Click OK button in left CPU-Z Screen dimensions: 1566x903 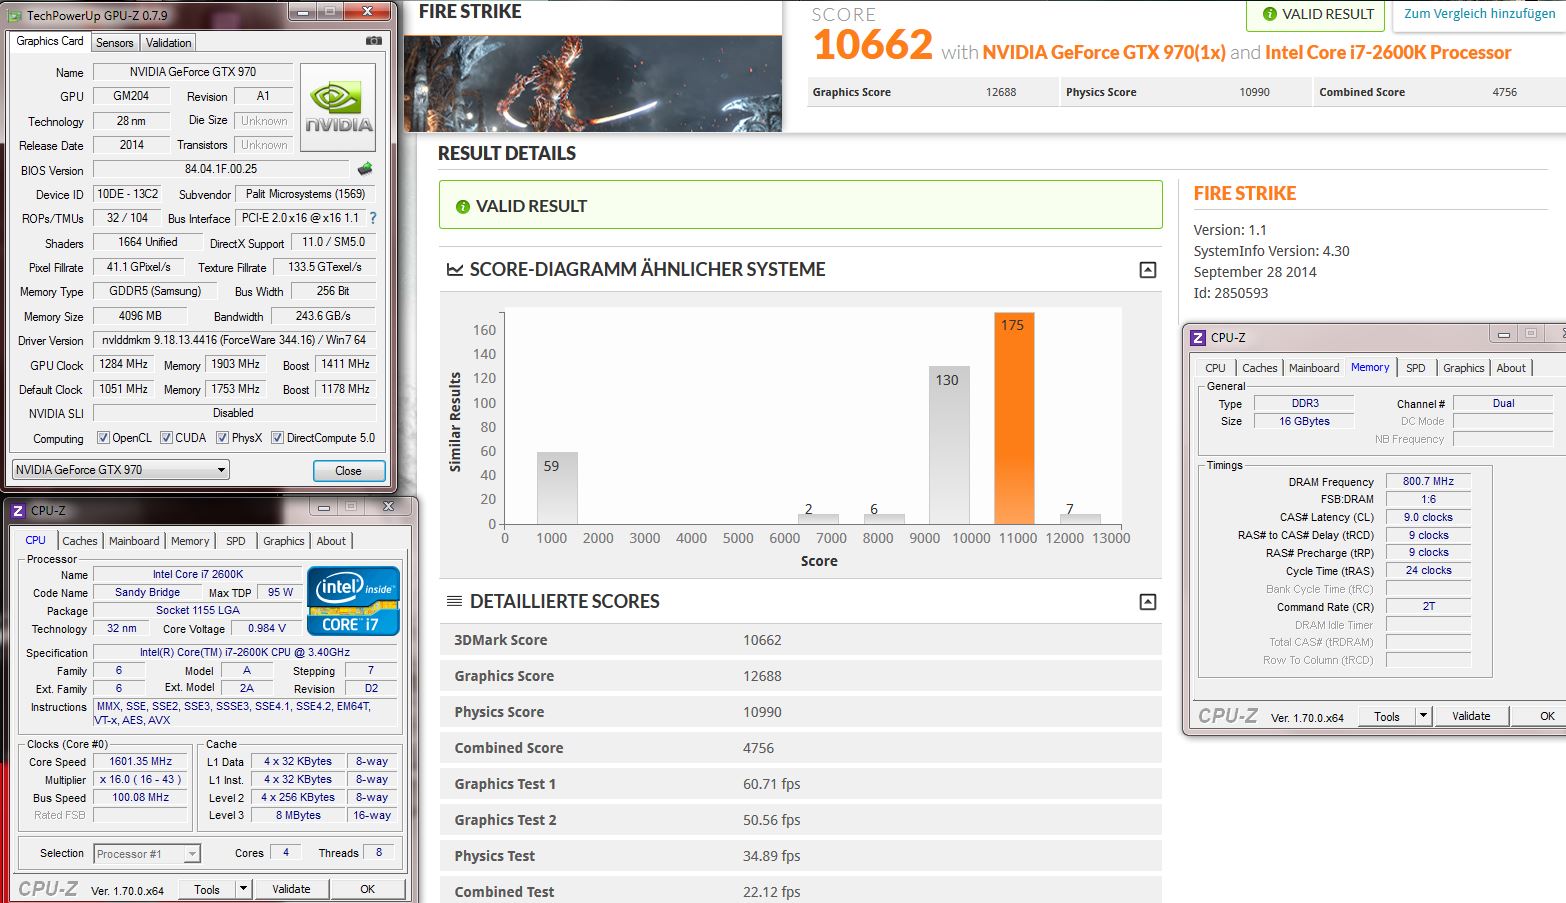(x=368, y=889)
